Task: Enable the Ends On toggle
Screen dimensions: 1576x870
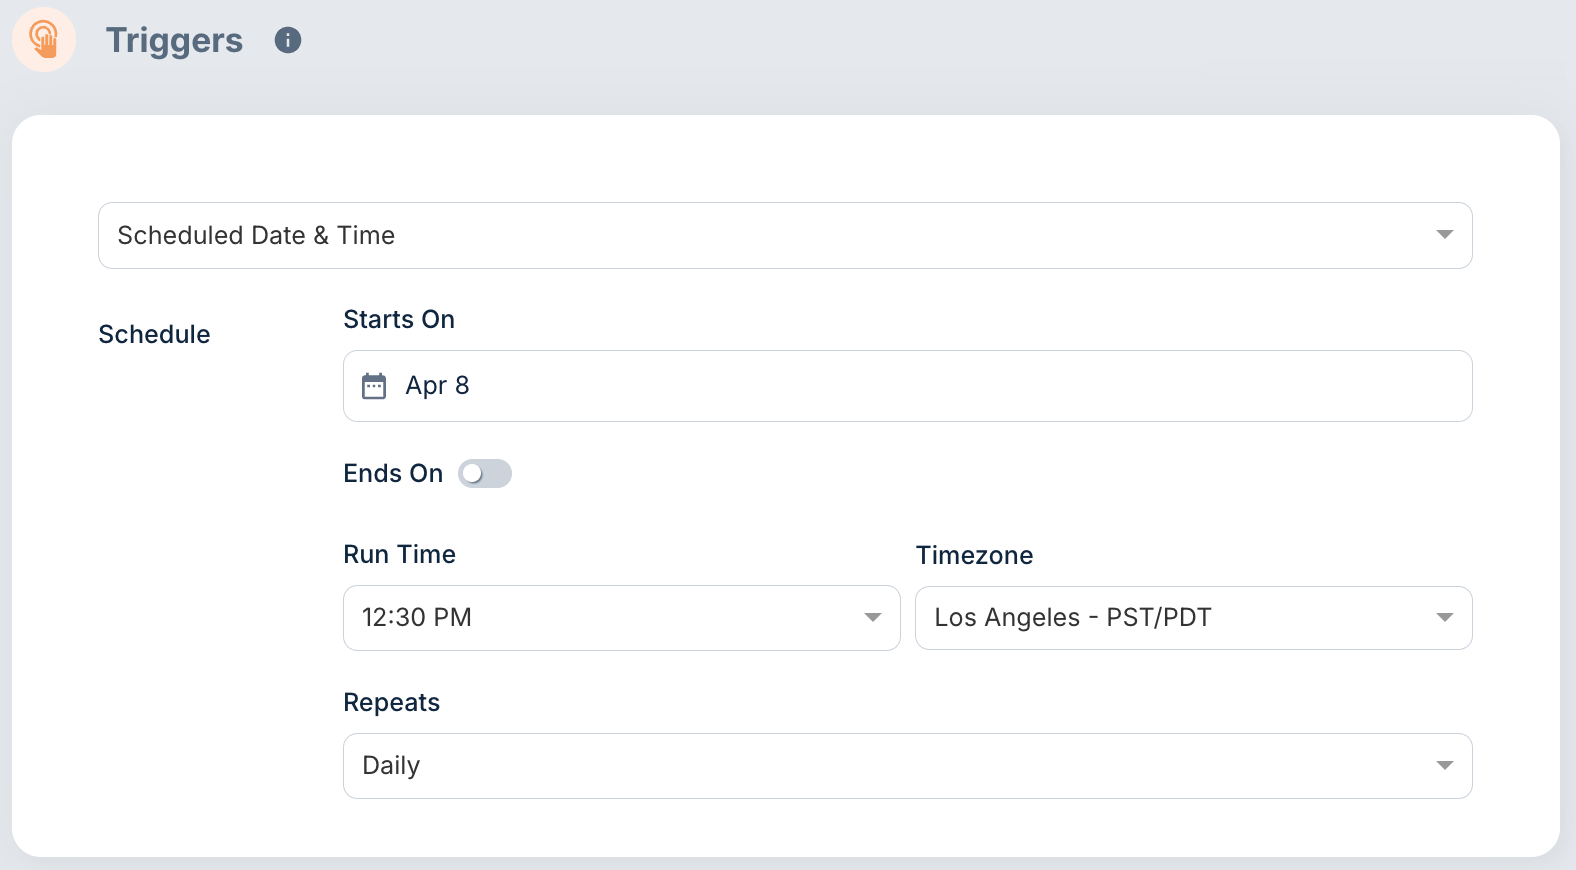Action: click(x=485, y=474)
